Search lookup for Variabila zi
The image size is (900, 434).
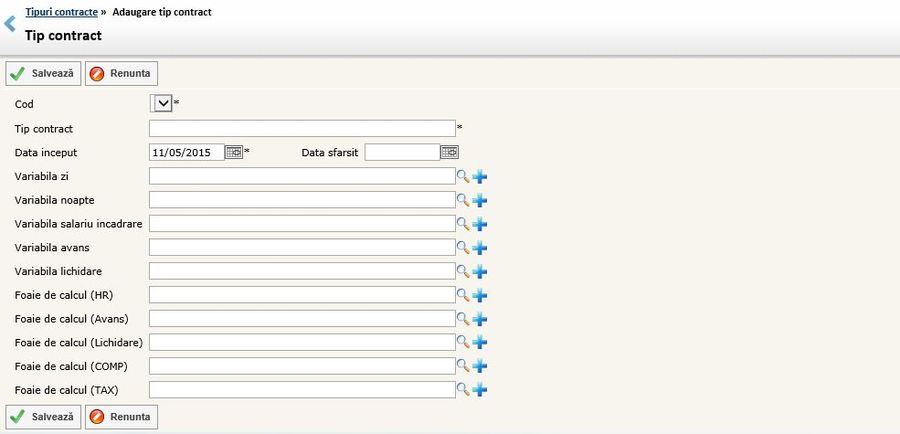tap(462, 176)
